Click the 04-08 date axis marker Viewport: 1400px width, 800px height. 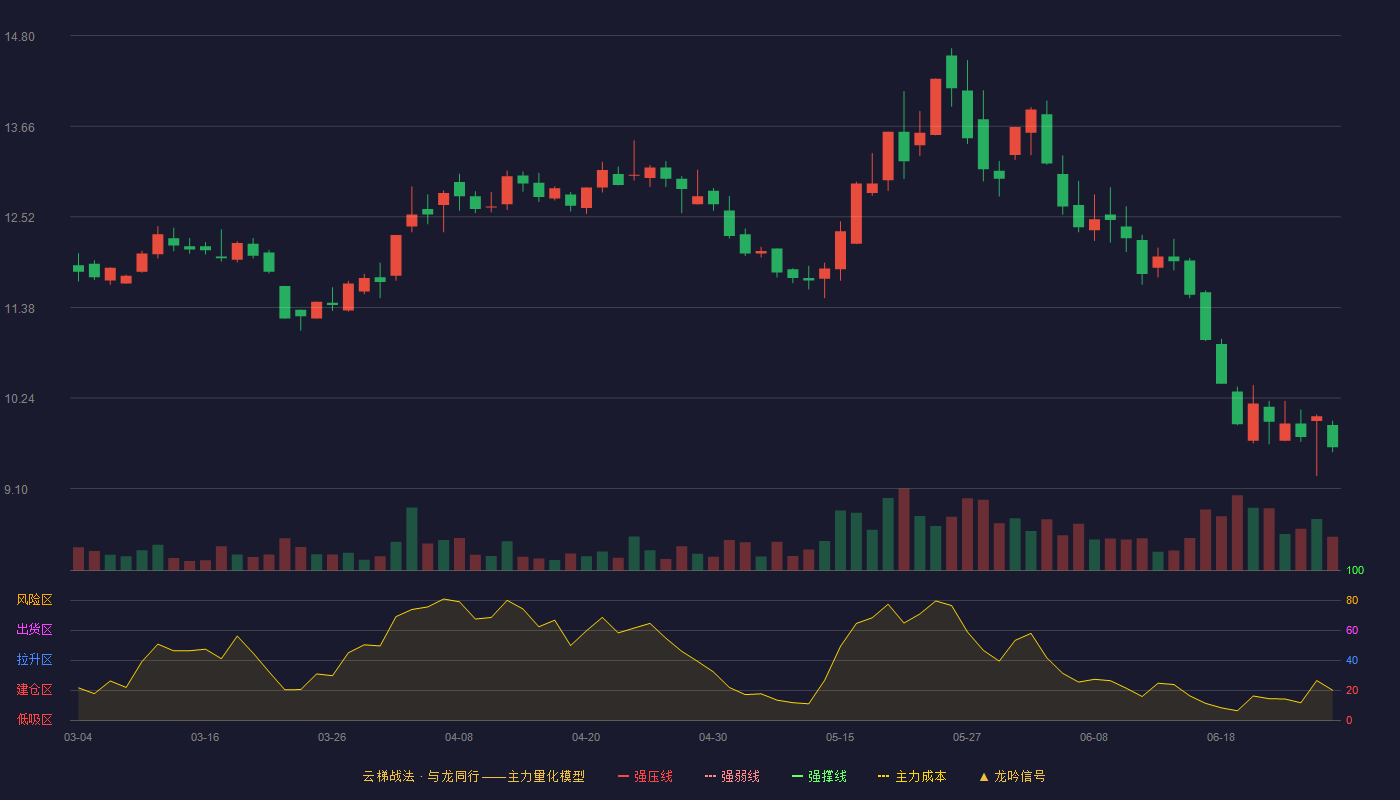click(x=459, y=737)
